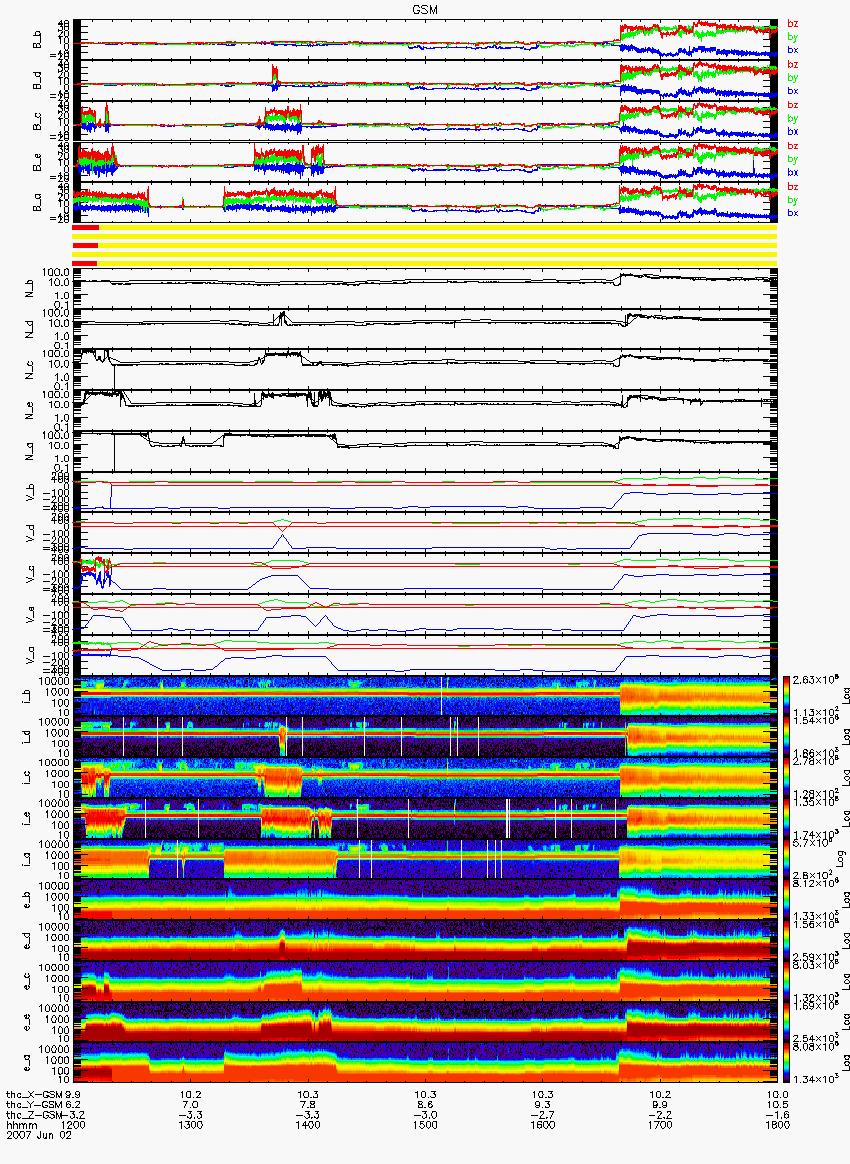The height and width of the screenshot is (1164, 850).
Task: Pick the V_e velocity axis label
Action: (30, 615)
